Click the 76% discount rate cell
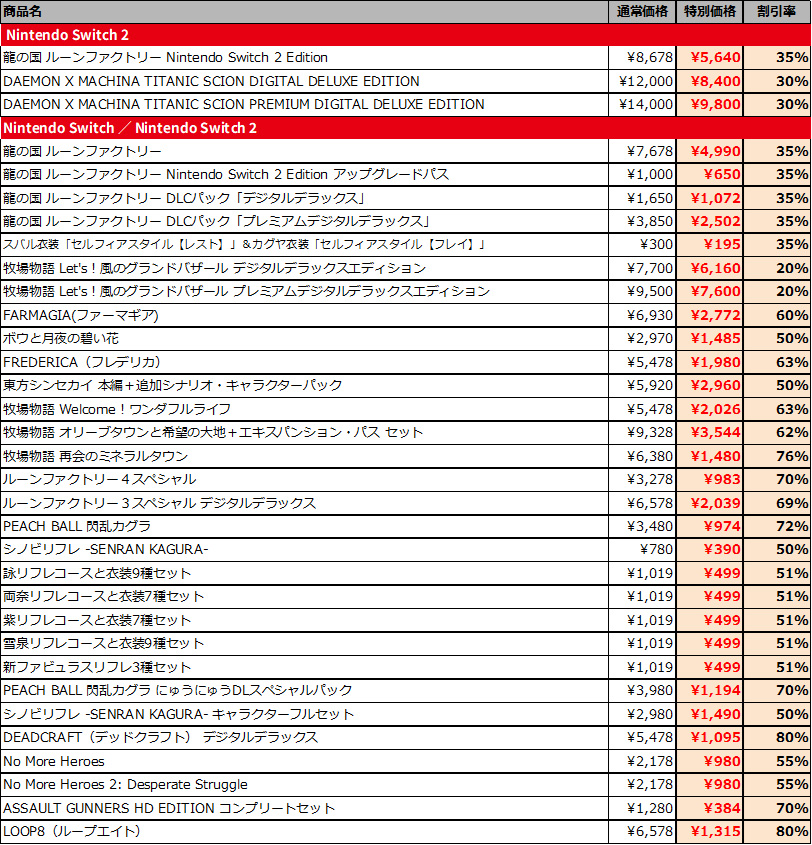Screen dimensions: 812x845 click(x=777, y=456)
